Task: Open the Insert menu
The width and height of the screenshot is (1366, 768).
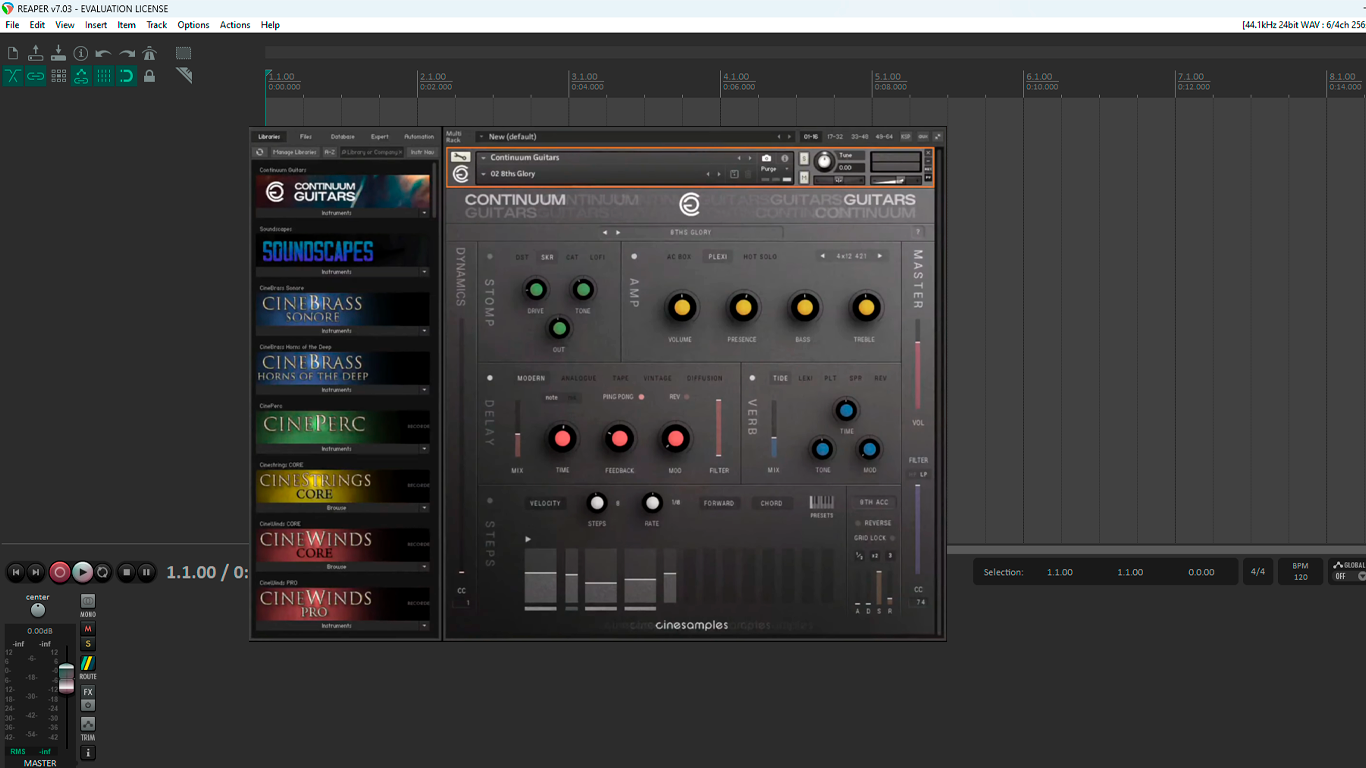Action: pyautogui.click(x=96, y=25)
